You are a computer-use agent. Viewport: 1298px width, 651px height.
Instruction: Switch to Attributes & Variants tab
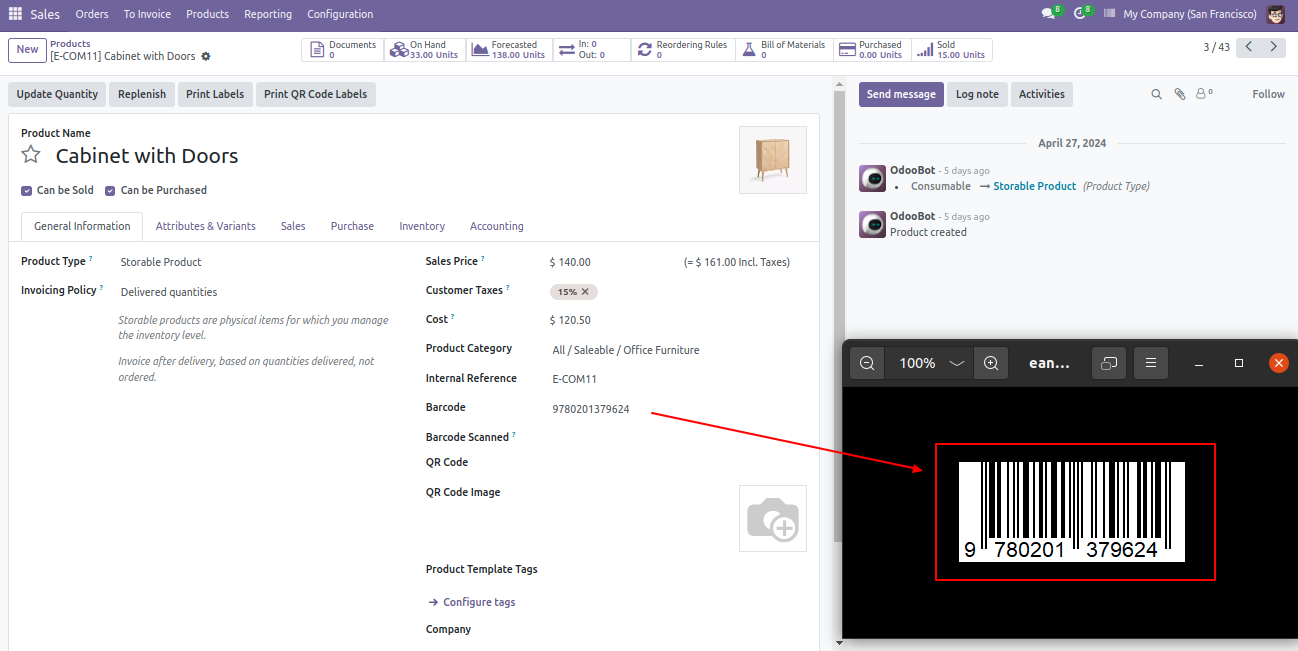pos(206,226)
